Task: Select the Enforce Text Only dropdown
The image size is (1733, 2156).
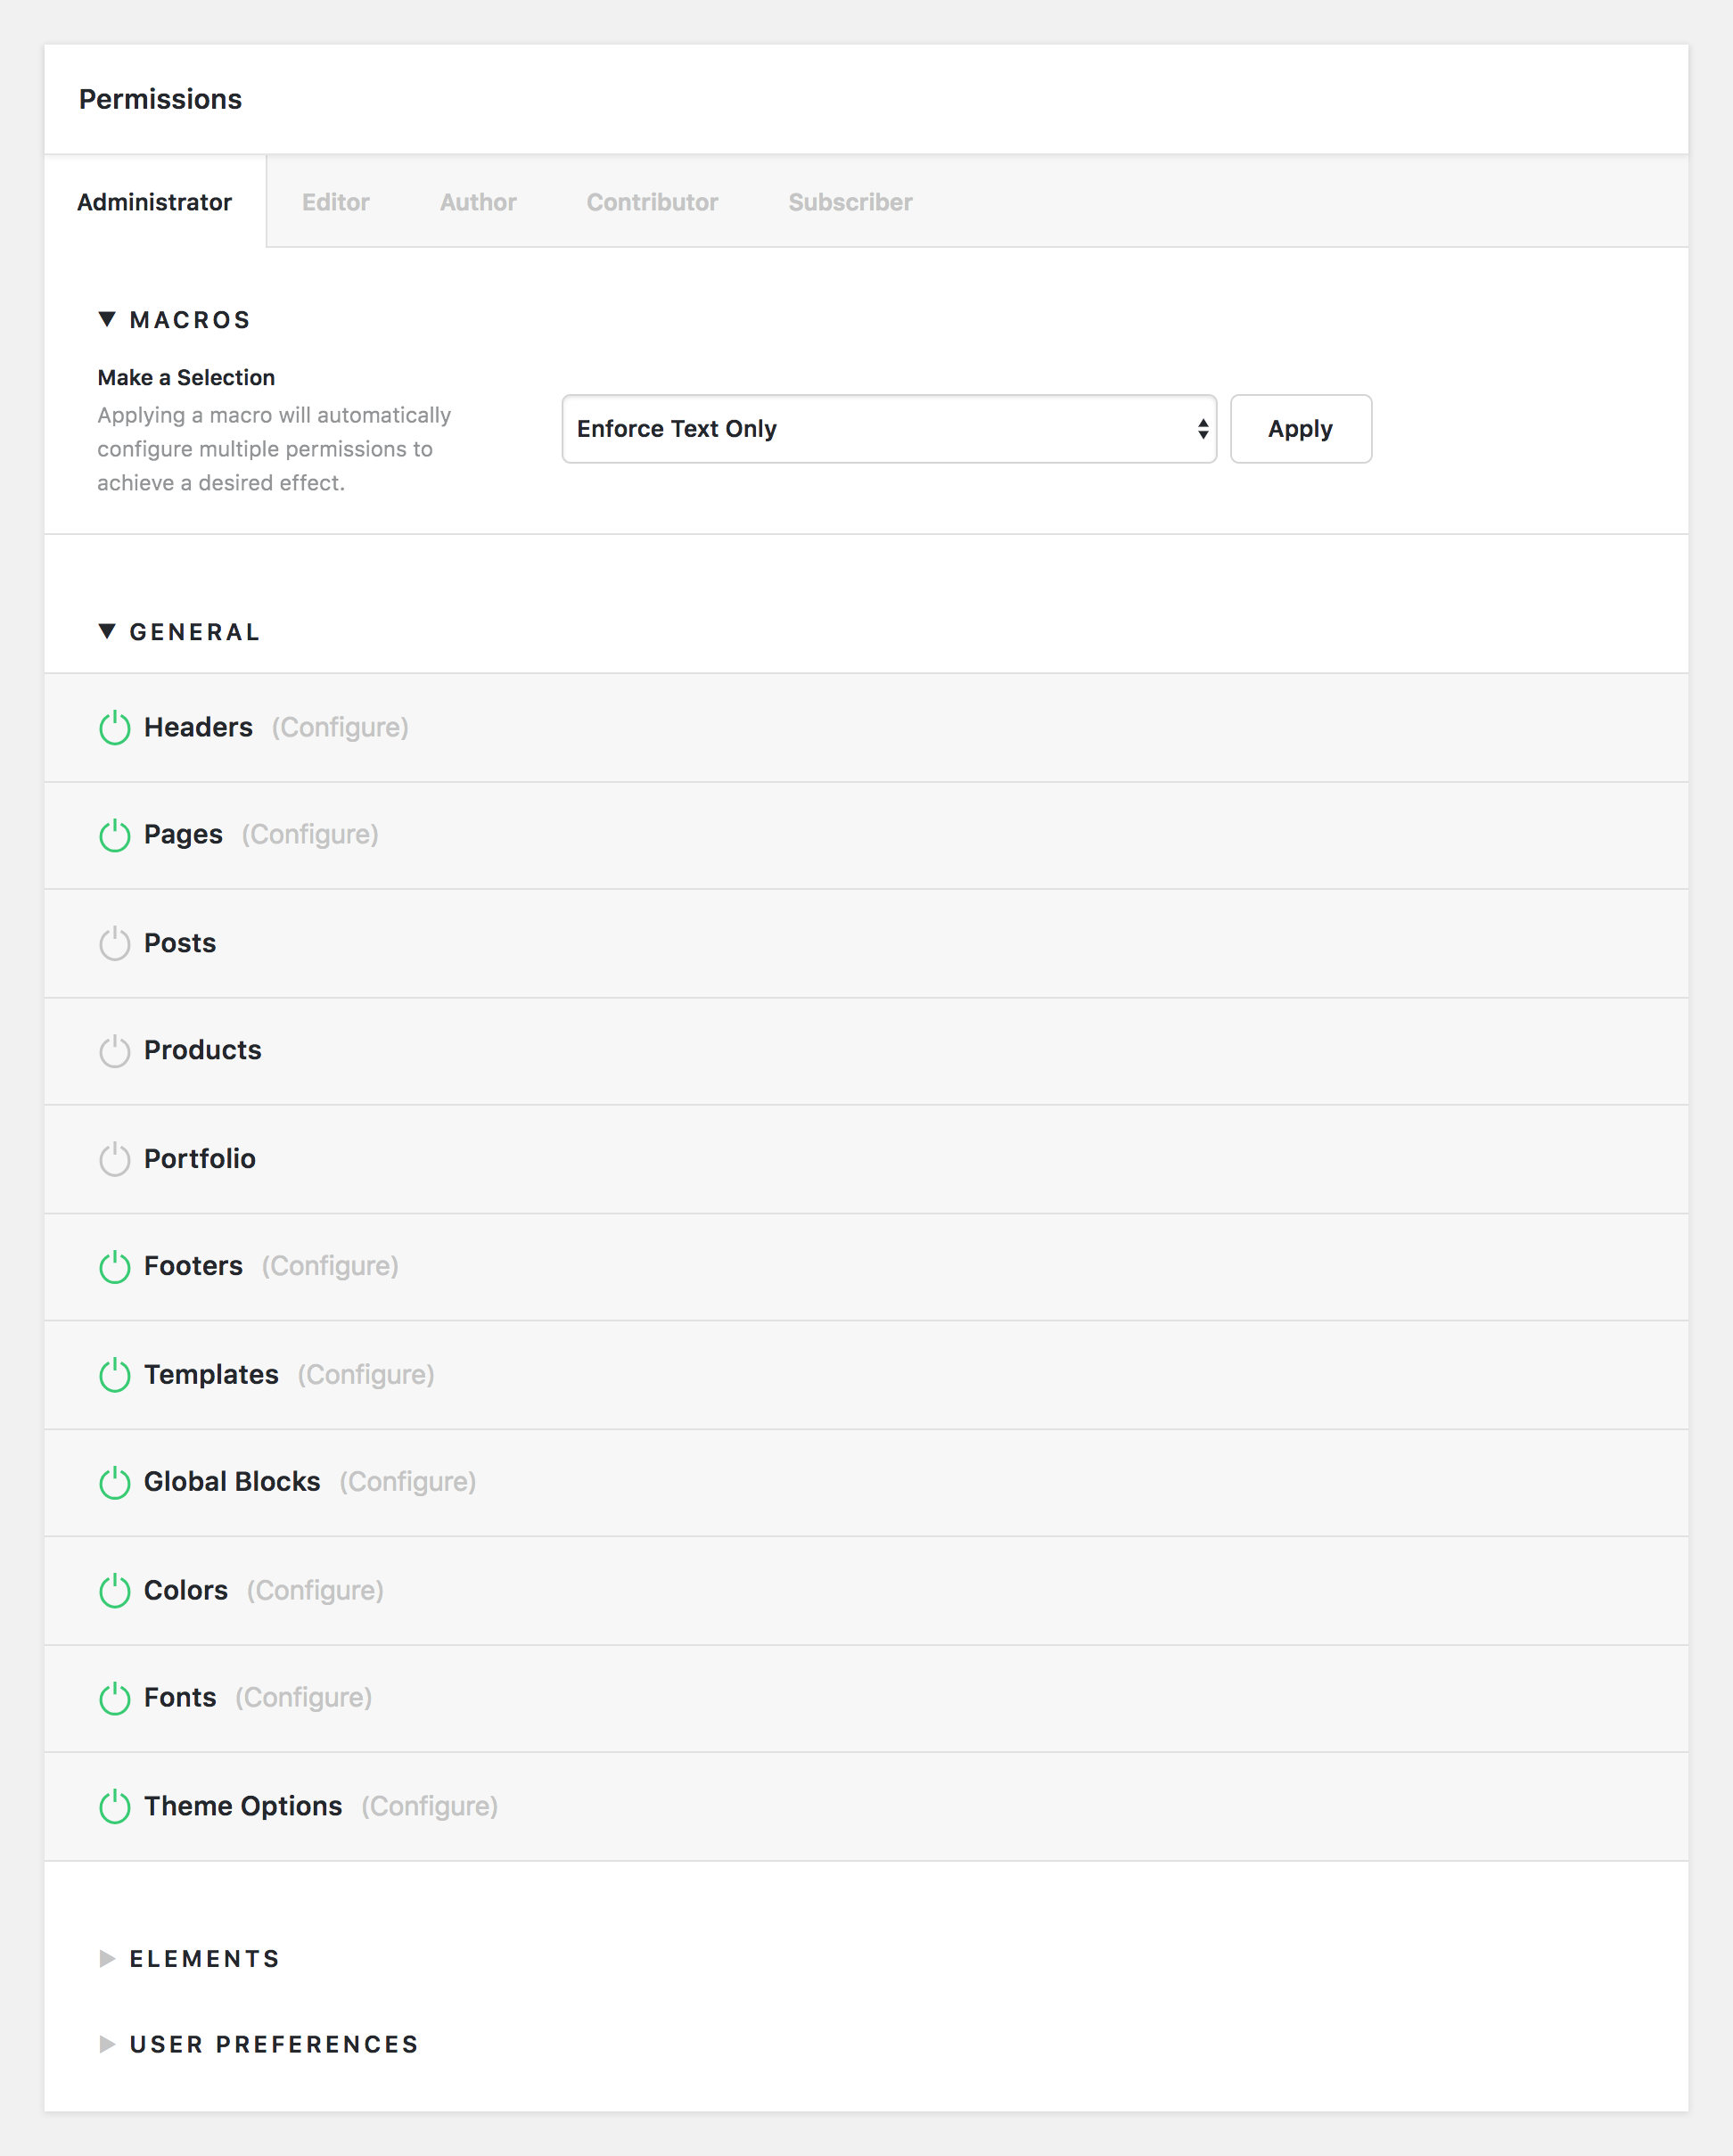Action: [888, 428]
